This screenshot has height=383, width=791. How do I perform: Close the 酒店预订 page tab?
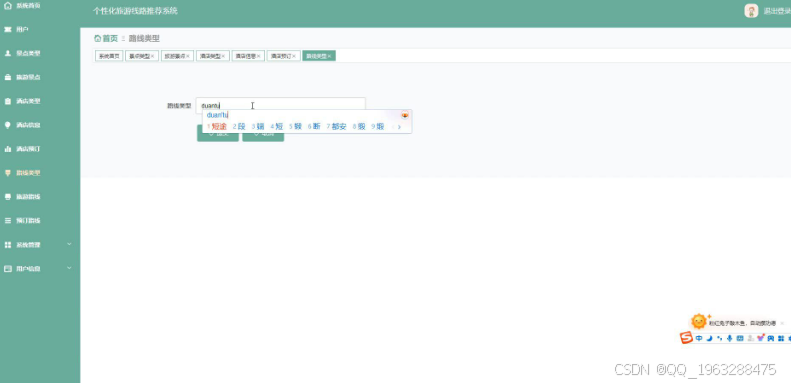point(294,56)
